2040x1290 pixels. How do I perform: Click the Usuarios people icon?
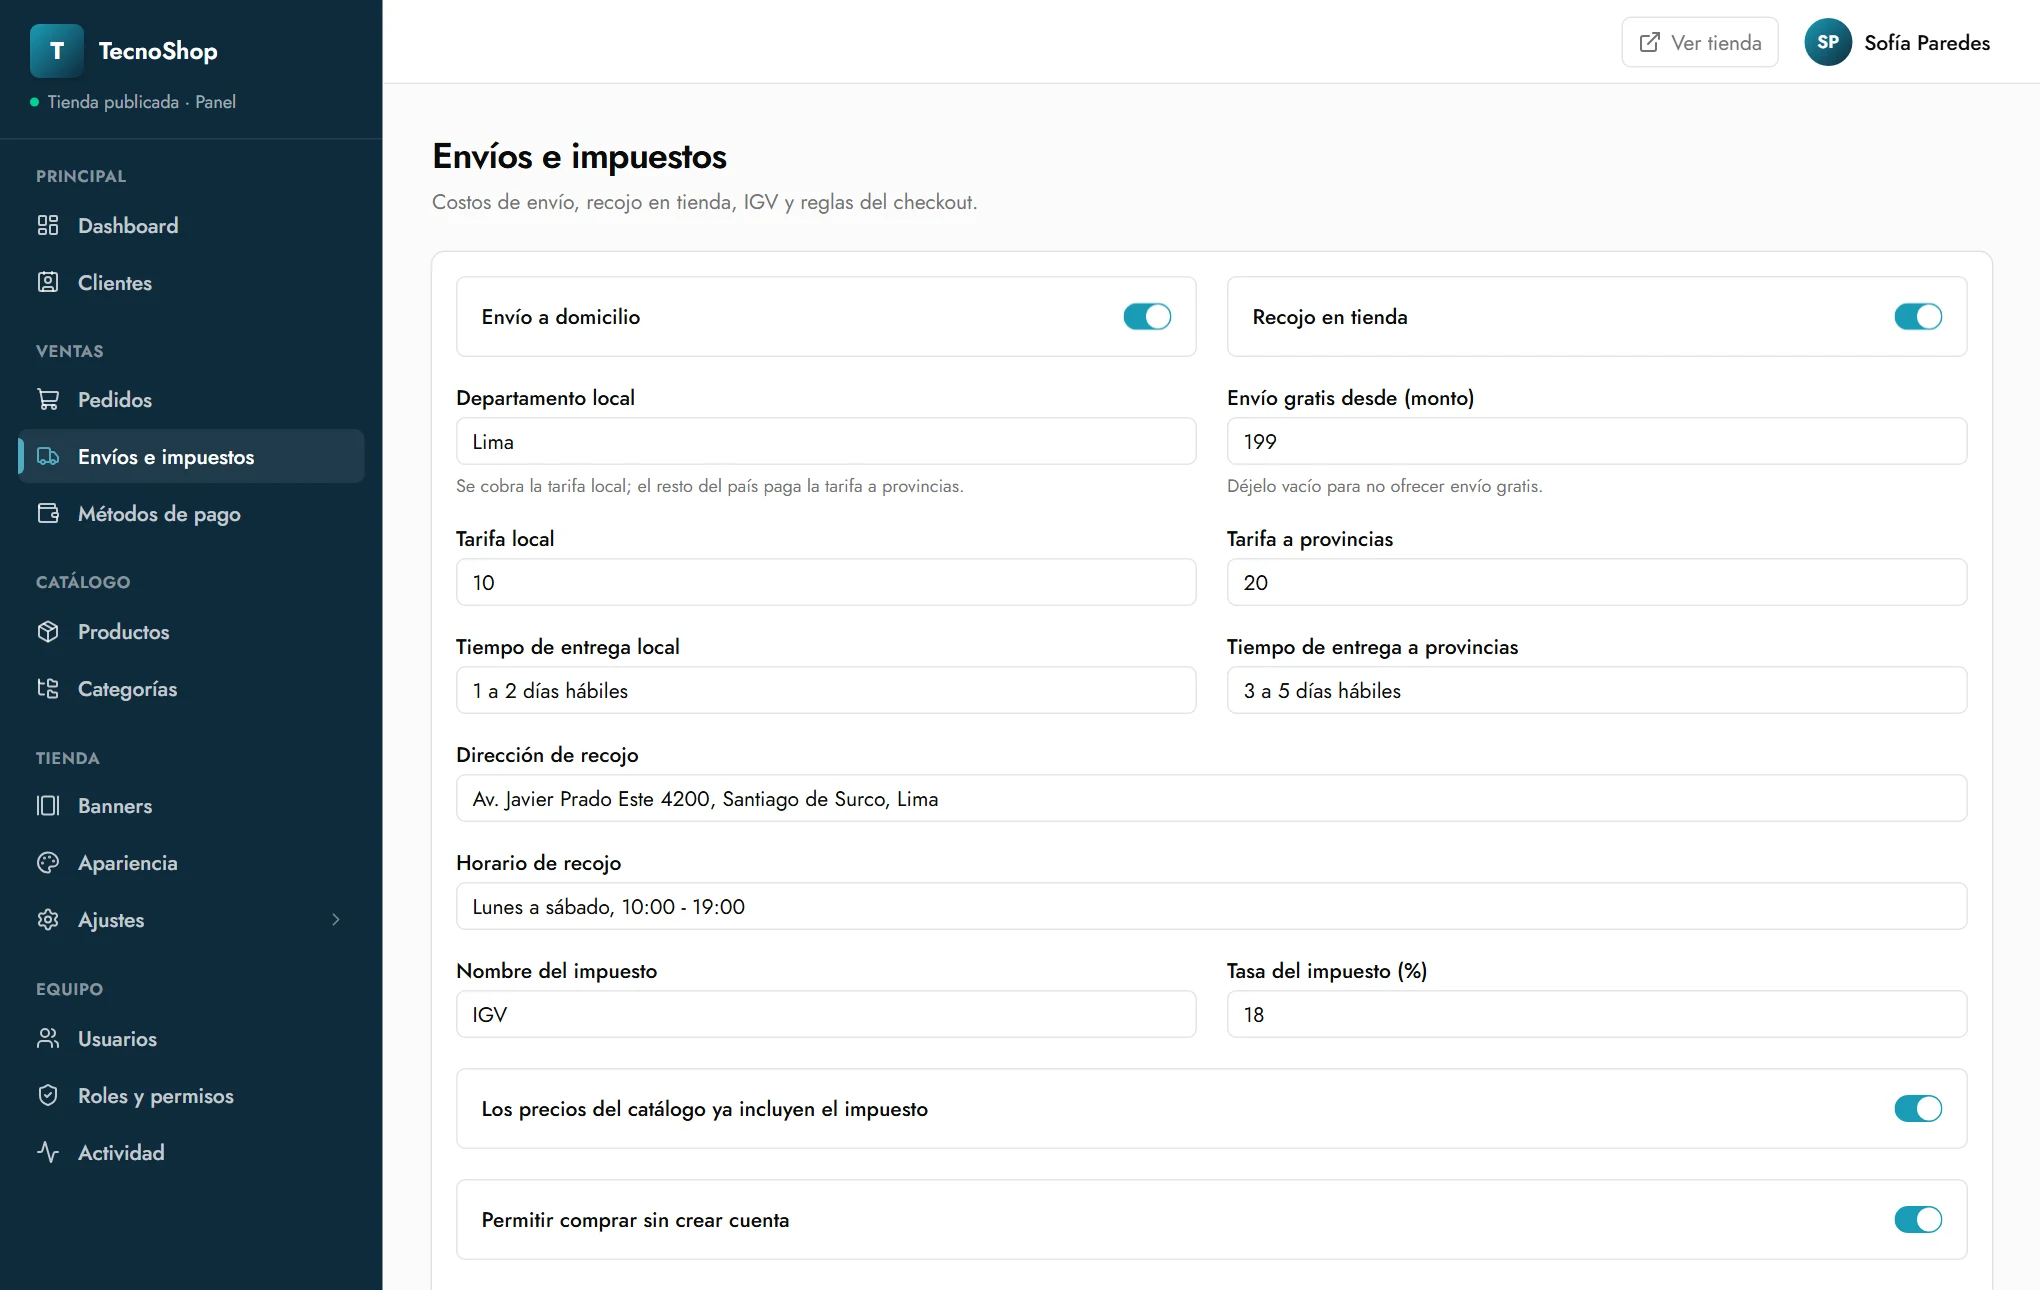click(48, 1038)
